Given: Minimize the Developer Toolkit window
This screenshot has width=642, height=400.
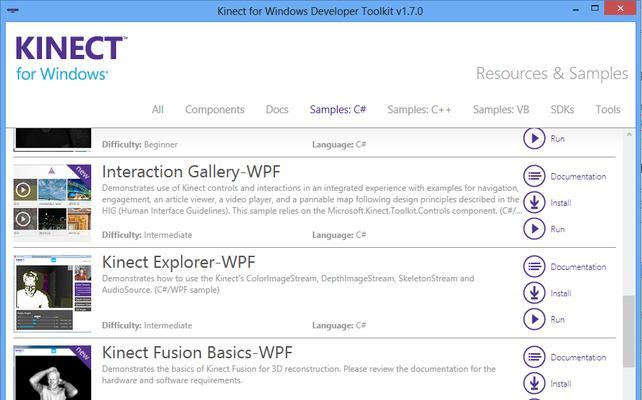Looking at the screenshot, I should [576, 10].
